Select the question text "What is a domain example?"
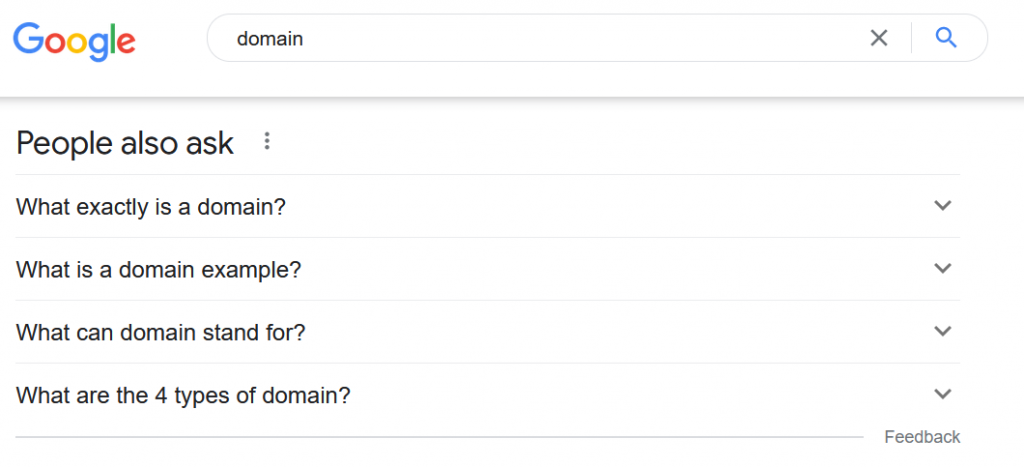This screenshot has width=1024, height=468. click(158, 270)
